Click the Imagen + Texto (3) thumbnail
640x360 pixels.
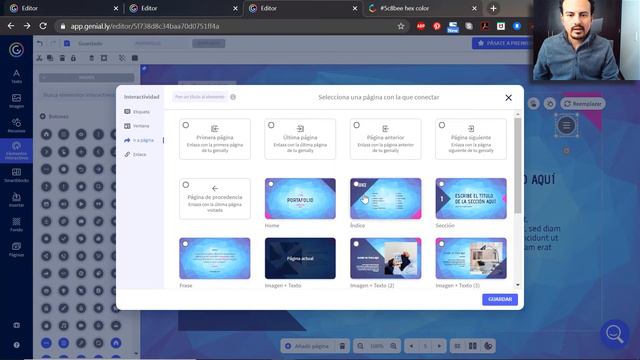(471, 258)
